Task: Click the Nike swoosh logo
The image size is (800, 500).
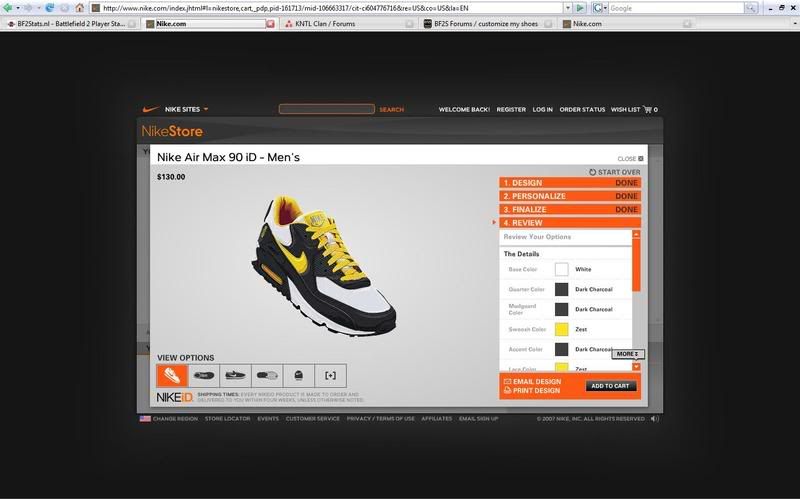Action: pyautogui.click(x=151, y=109)
